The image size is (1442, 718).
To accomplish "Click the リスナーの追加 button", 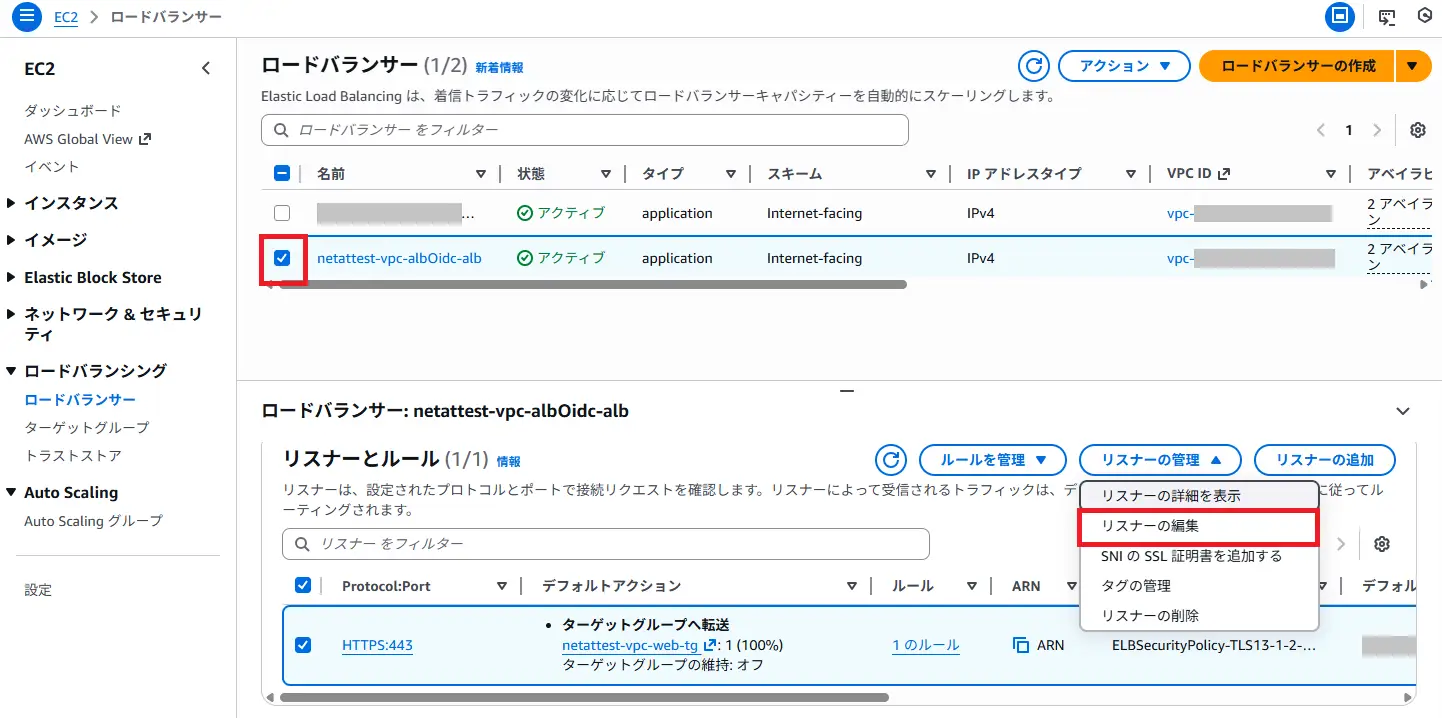I will (1324, 460).
